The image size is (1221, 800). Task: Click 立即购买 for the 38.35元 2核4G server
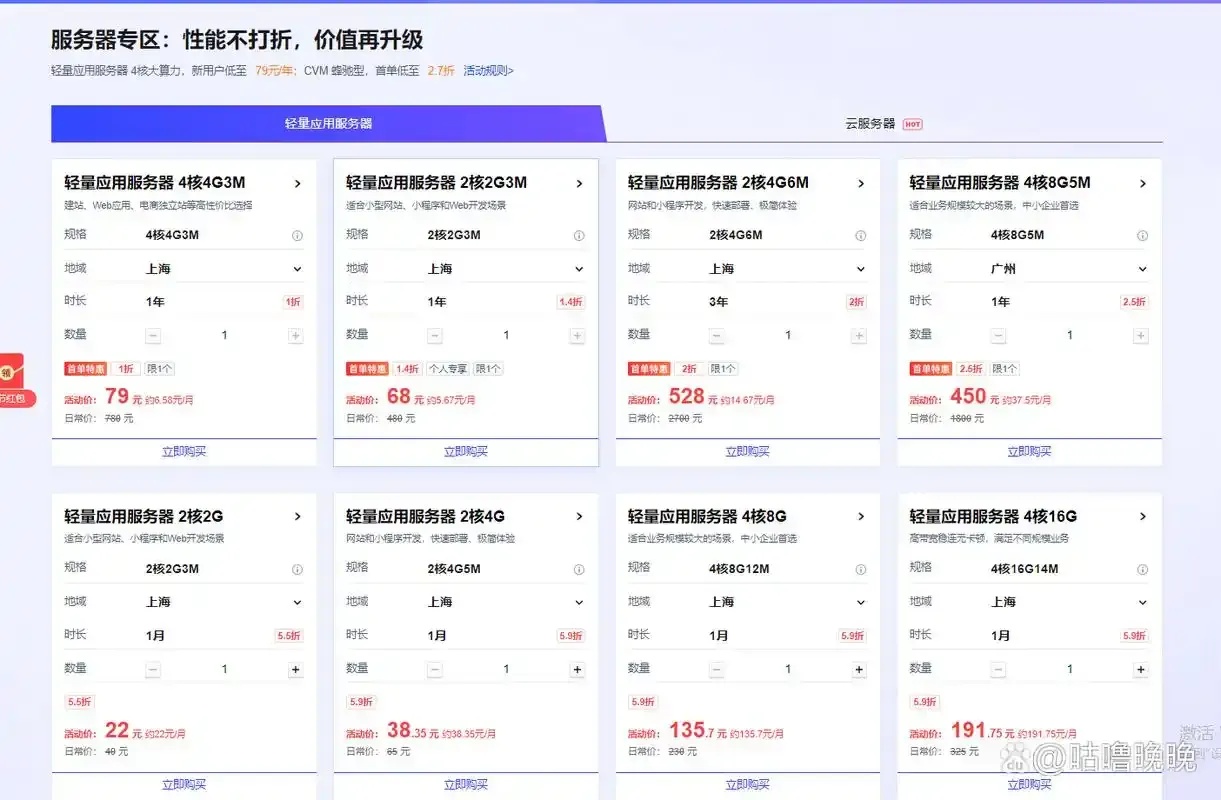click(466, 785)
